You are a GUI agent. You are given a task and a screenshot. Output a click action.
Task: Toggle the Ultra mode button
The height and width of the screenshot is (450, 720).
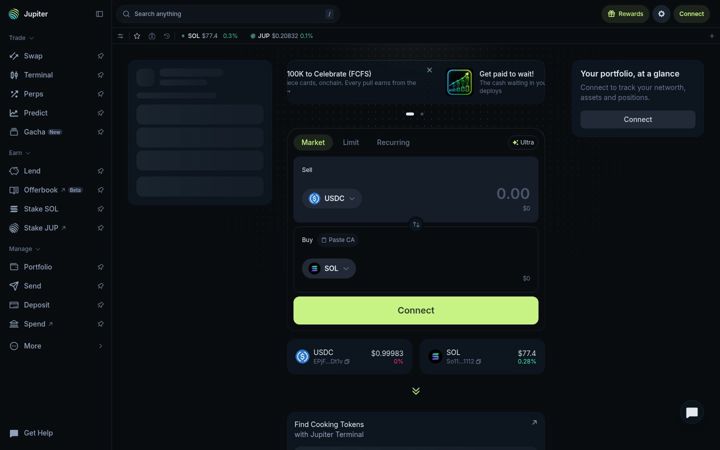coord(523,142)
